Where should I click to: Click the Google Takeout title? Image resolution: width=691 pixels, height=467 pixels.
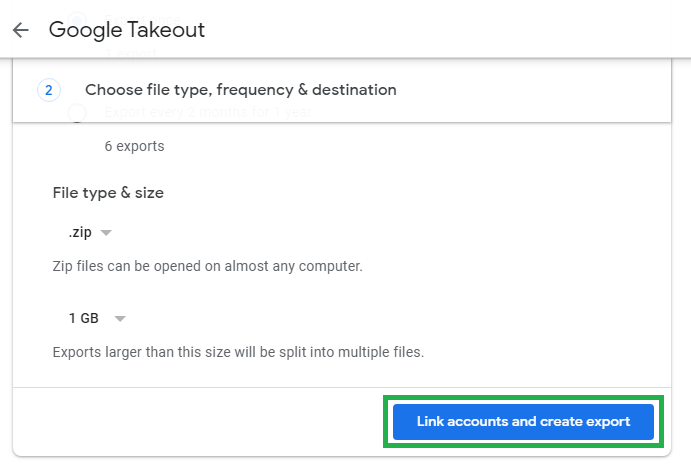pyautogui.click(x=126, y=30)
